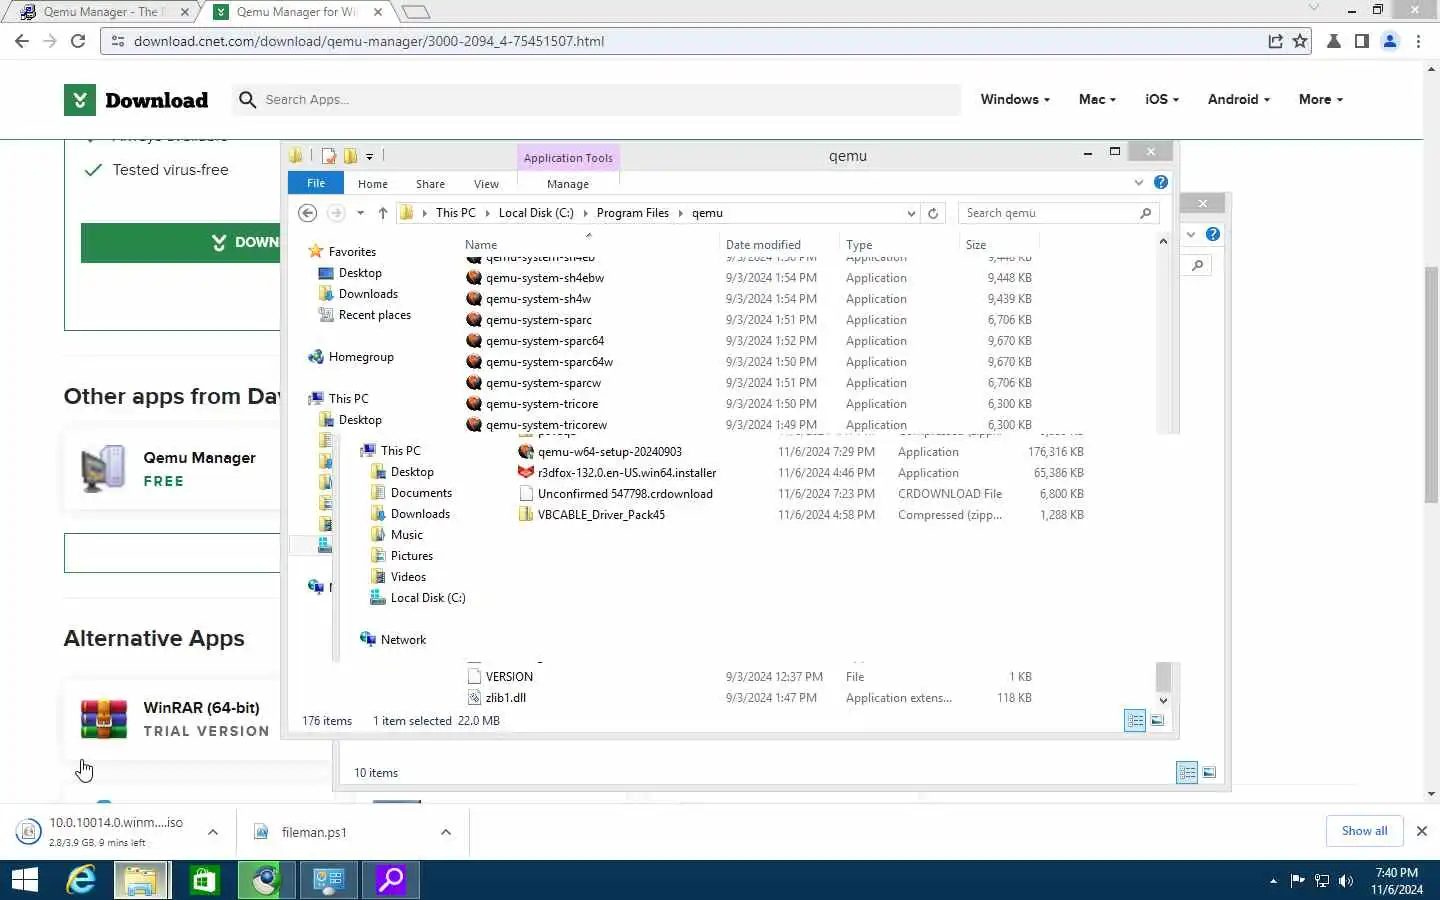Expand the More menu on CNET
The width and height of the screenshot is (1440, 900).
[x=1321, y=99]
